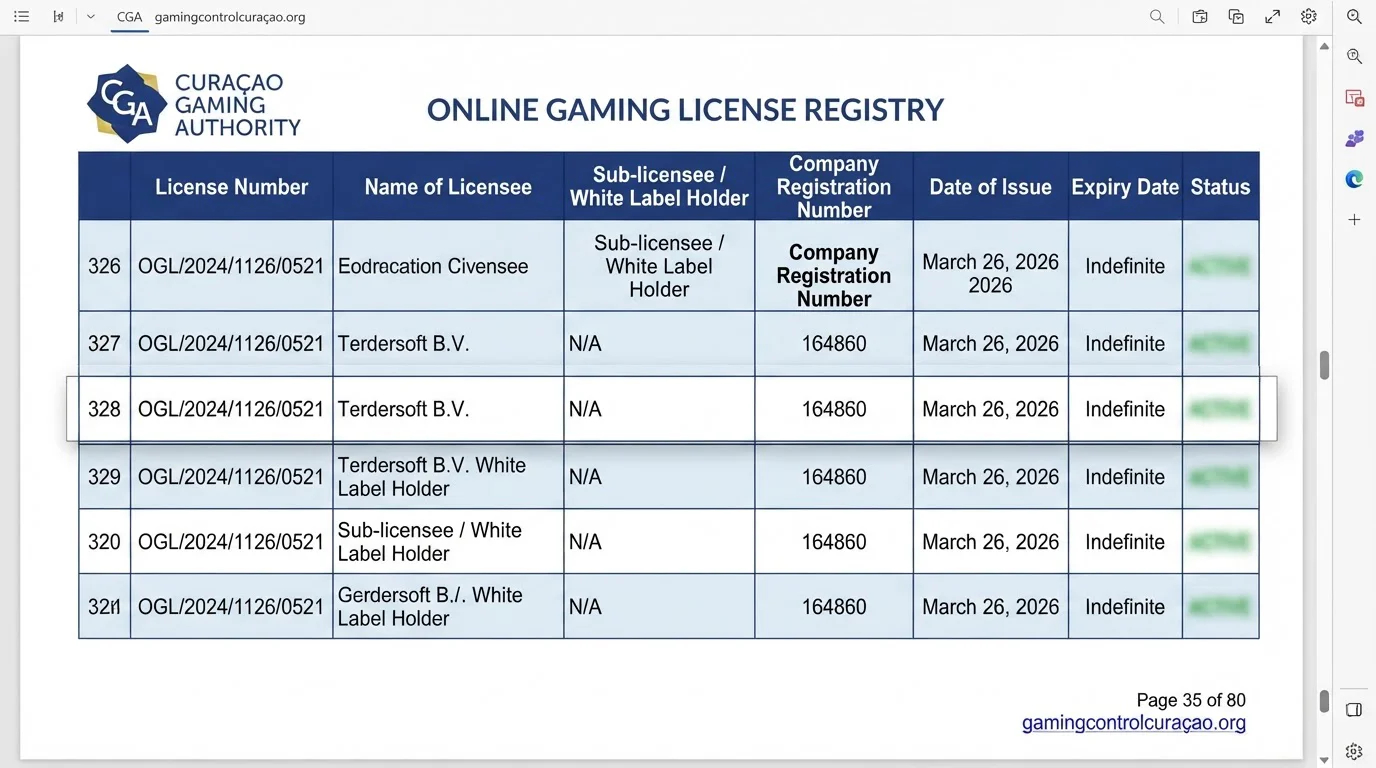Click the scrollbar down arrow

[1324, 760]
